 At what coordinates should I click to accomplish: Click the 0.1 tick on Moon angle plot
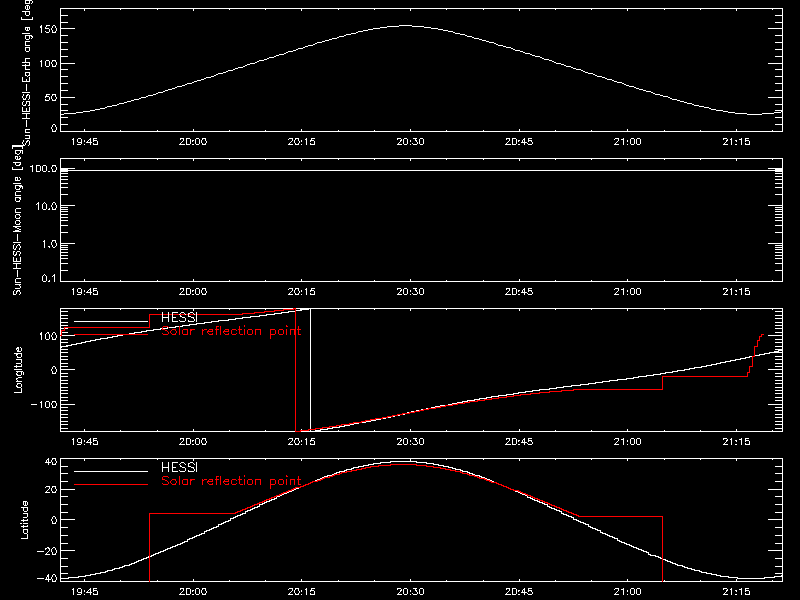[49, 278]
